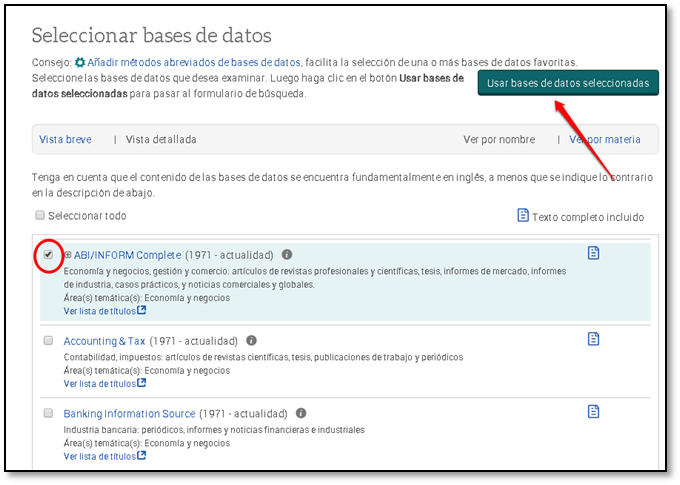Click full-text icon for Banking Information Source
Viewport: 680px width, 485px height.
593,411
